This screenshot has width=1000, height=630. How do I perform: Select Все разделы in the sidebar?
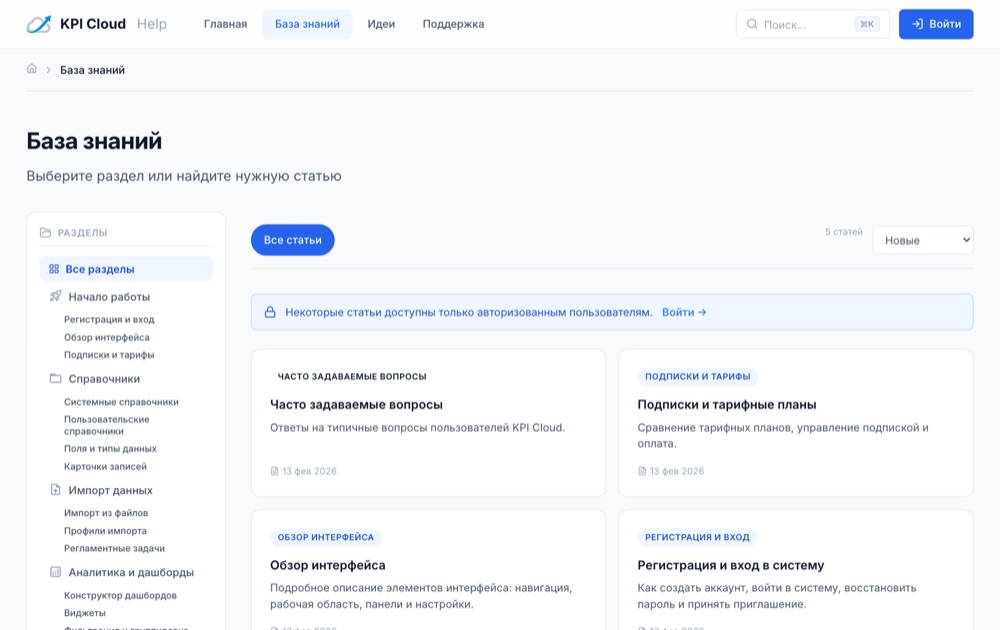point(126,269)
